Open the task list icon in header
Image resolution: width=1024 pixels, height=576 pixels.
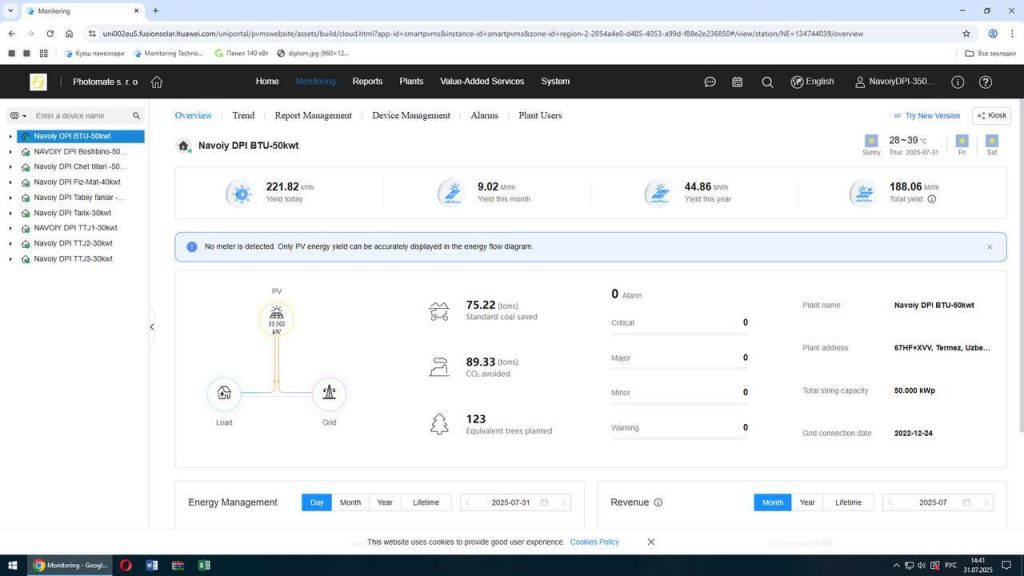point(738,82)
